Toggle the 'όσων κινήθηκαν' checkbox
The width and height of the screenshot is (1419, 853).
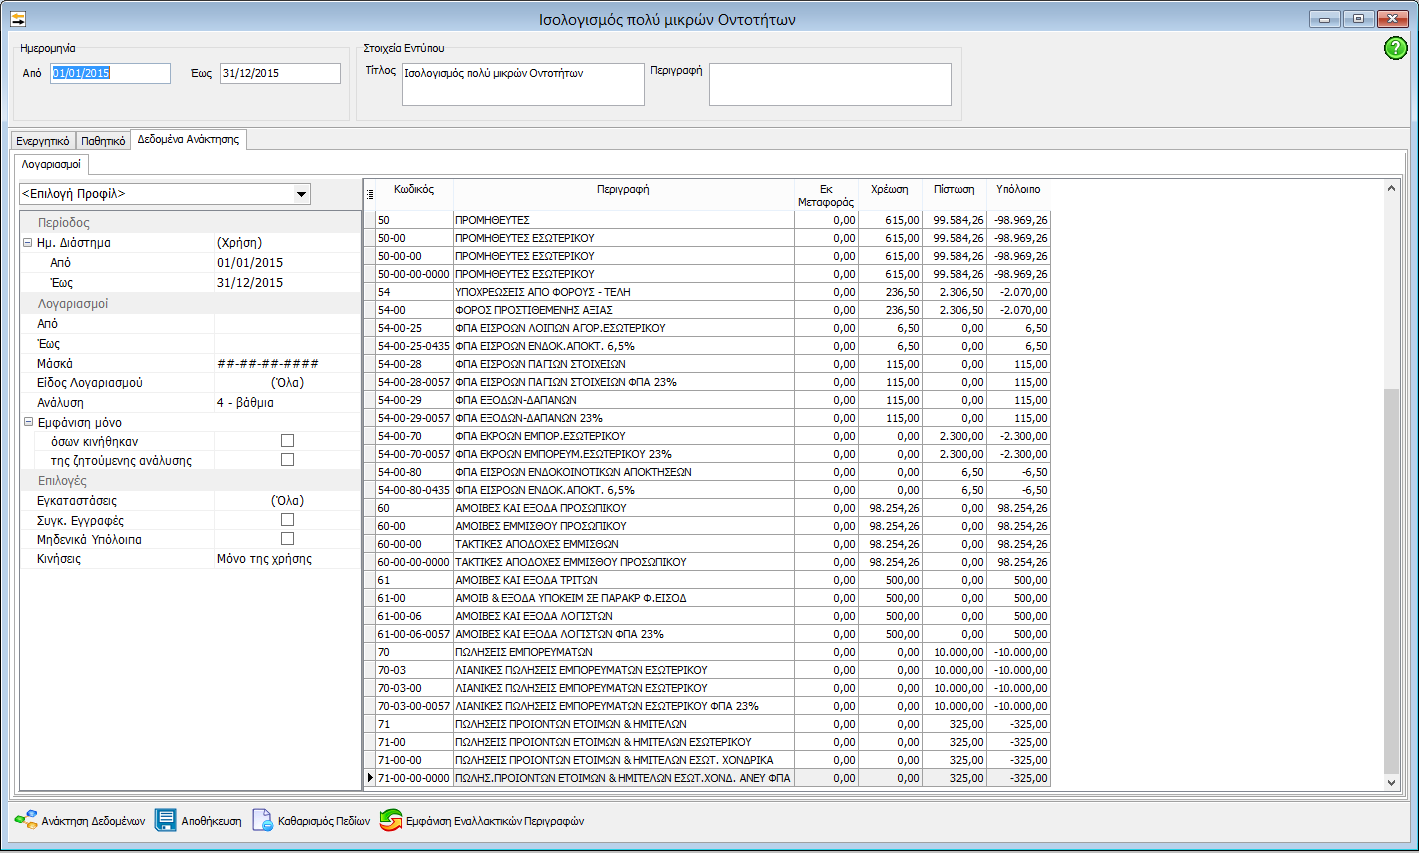[287, 441]
